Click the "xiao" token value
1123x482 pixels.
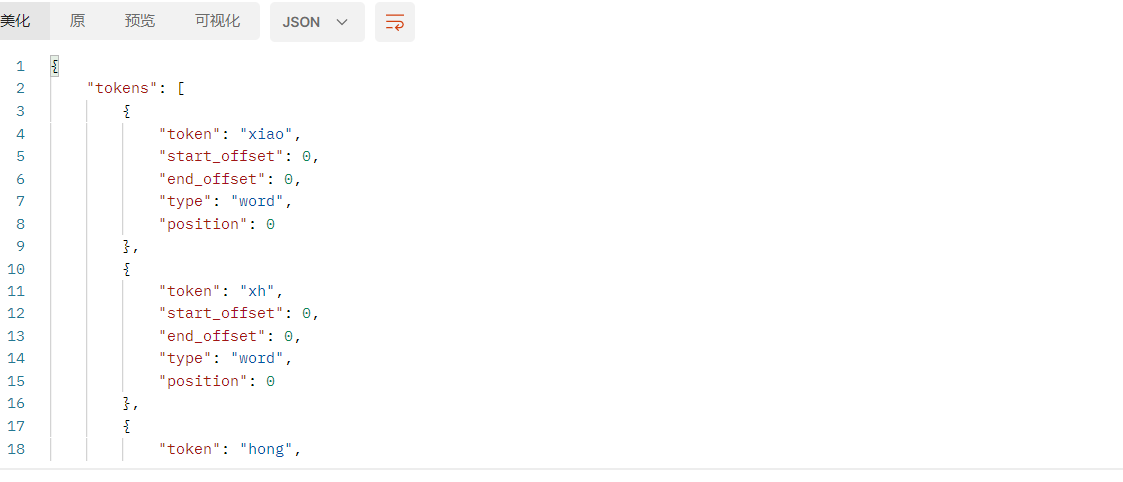pyautogui.click(x=266, y=134)
